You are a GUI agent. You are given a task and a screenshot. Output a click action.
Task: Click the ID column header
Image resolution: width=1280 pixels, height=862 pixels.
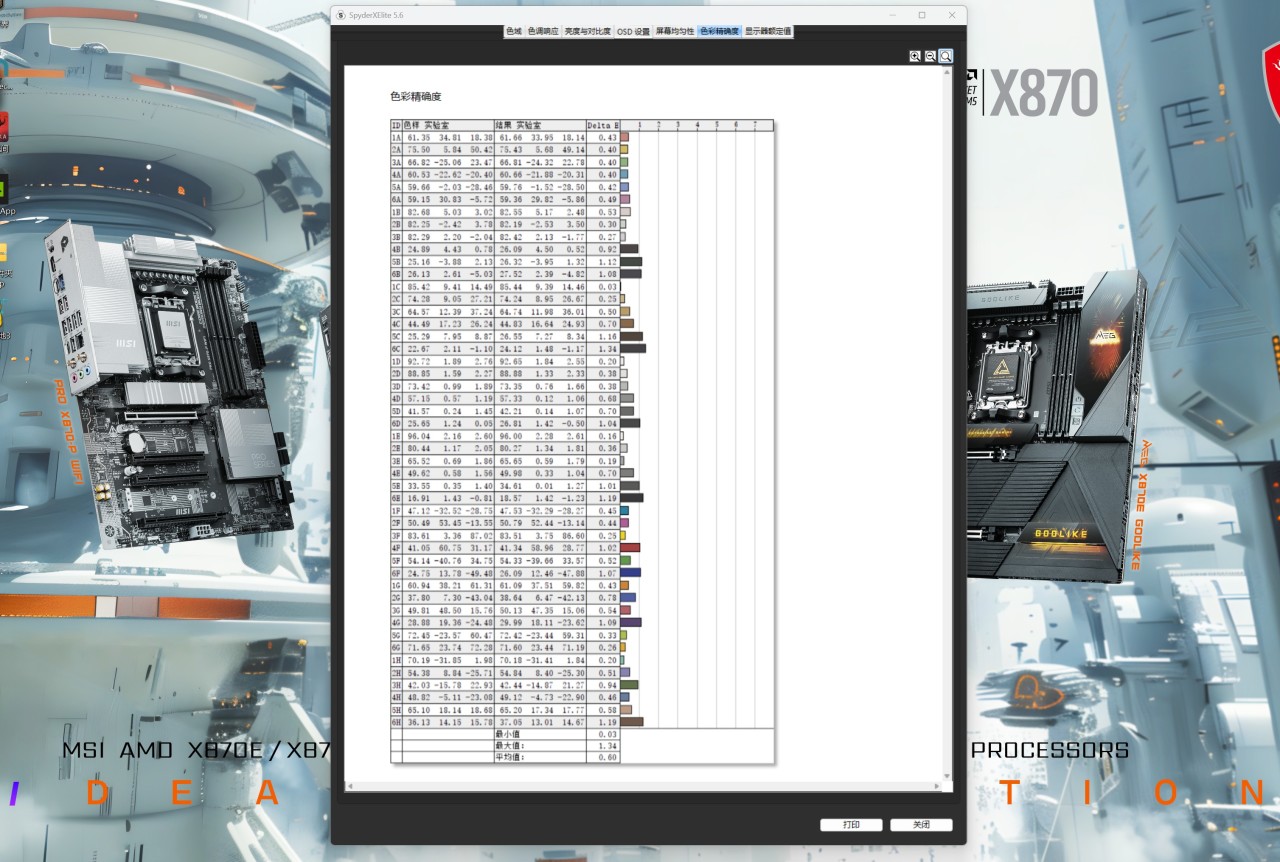point(396,125)
